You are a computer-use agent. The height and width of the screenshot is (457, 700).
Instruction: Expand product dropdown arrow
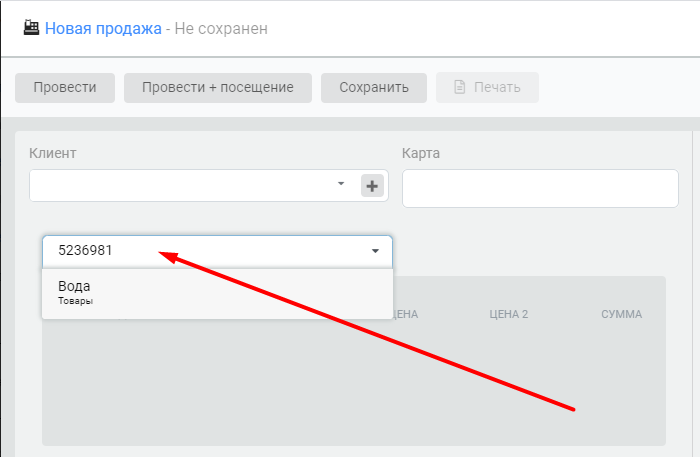coord(375,251)
